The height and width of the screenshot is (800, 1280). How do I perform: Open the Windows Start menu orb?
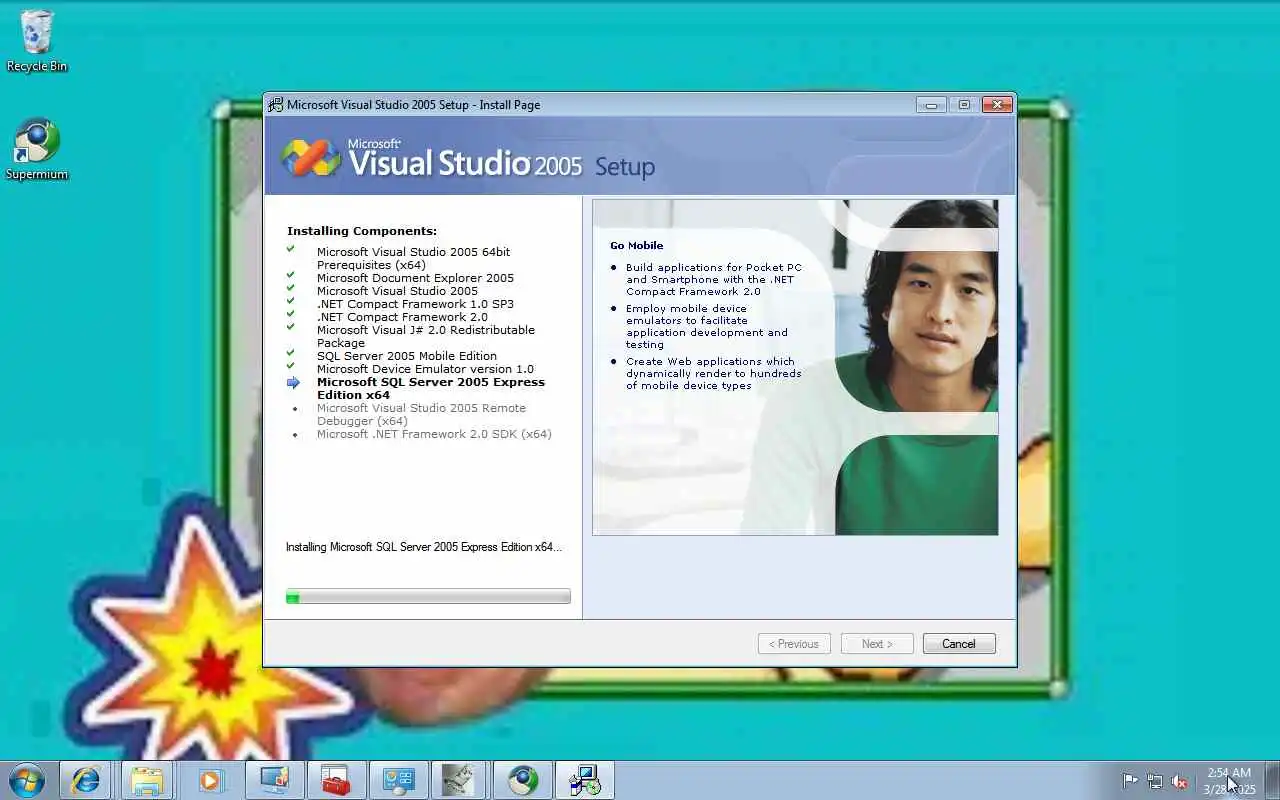(x=26, y=780)
